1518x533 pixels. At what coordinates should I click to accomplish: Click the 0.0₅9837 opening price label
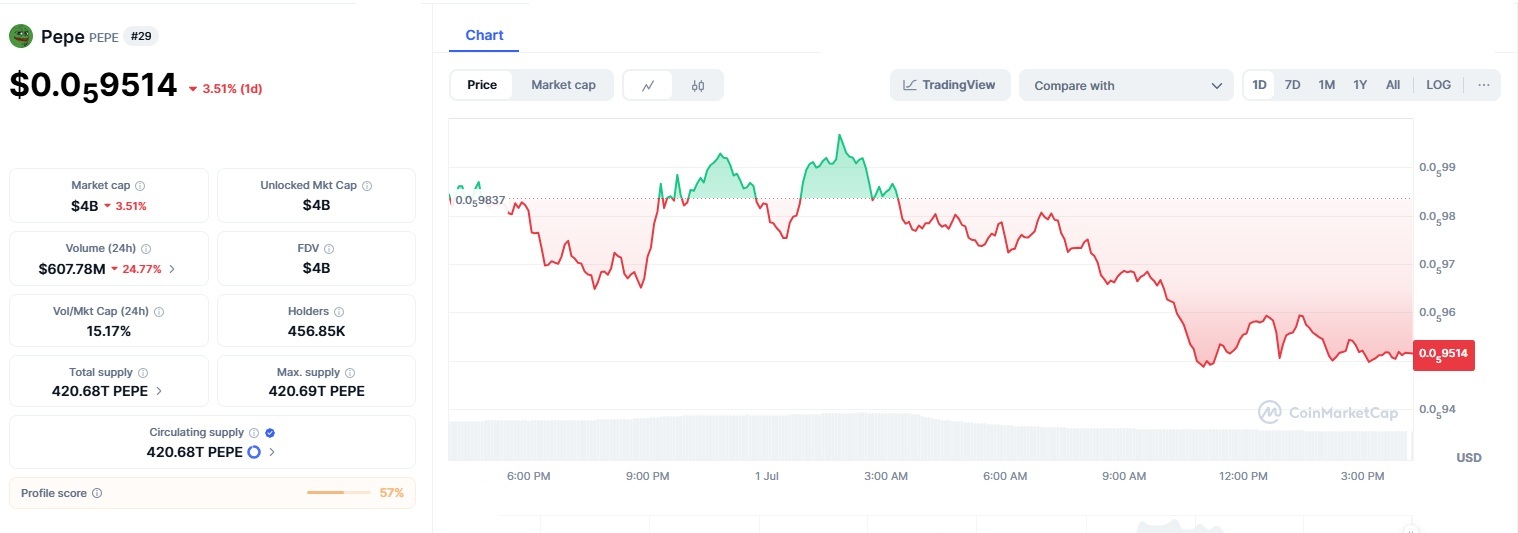coord(479,200)
